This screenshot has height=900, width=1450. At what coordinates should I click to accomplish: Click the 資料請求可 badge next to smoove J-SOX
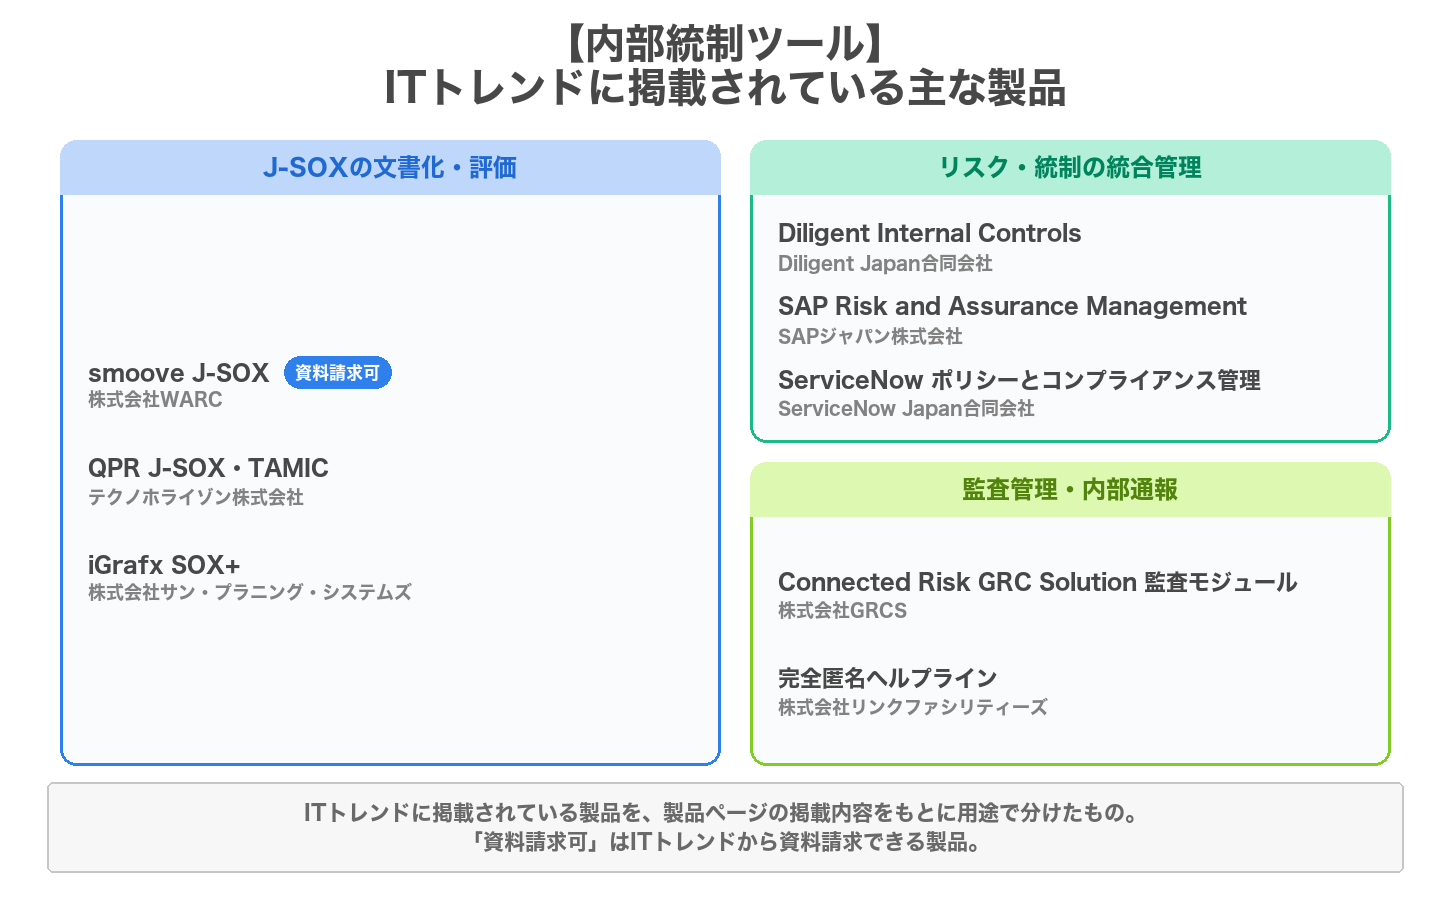click(338, 373)
